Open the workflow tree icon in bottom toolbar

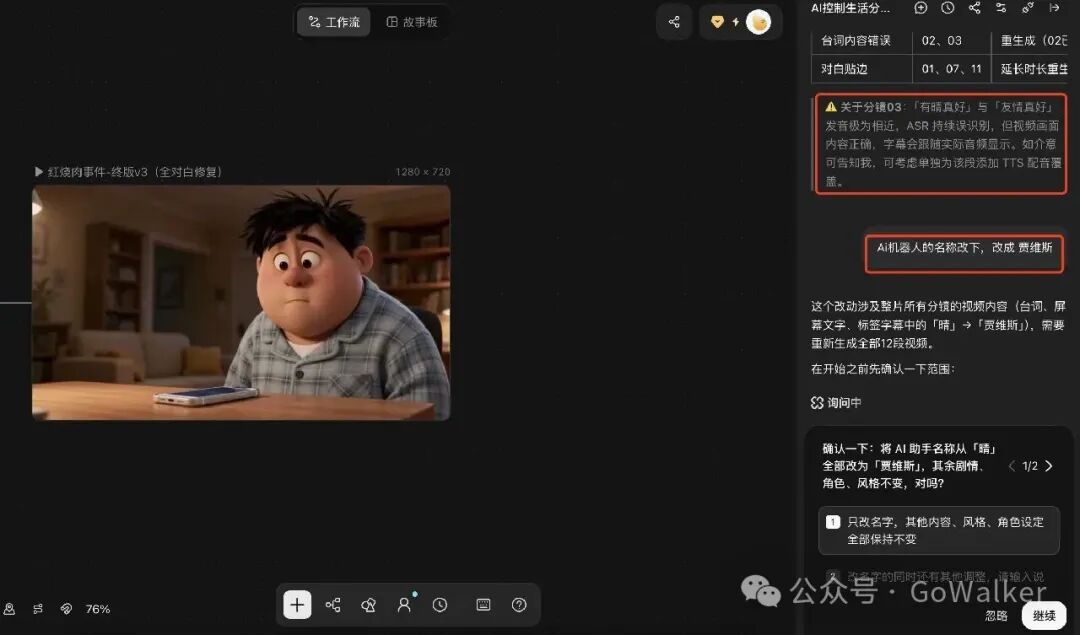pyautogui.click(x=333, y=605)
